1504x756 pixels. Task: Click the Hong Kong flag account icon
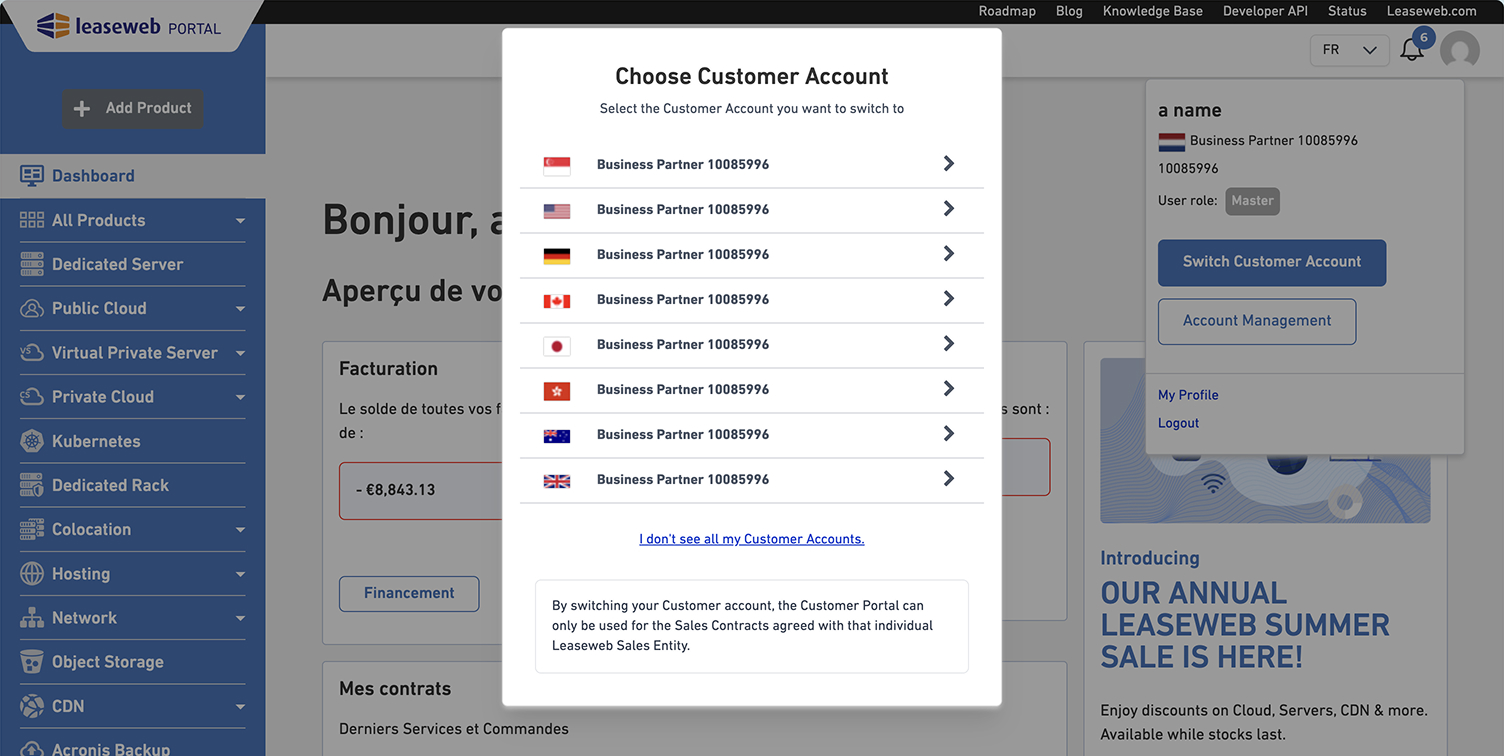[x=557, y=390]
